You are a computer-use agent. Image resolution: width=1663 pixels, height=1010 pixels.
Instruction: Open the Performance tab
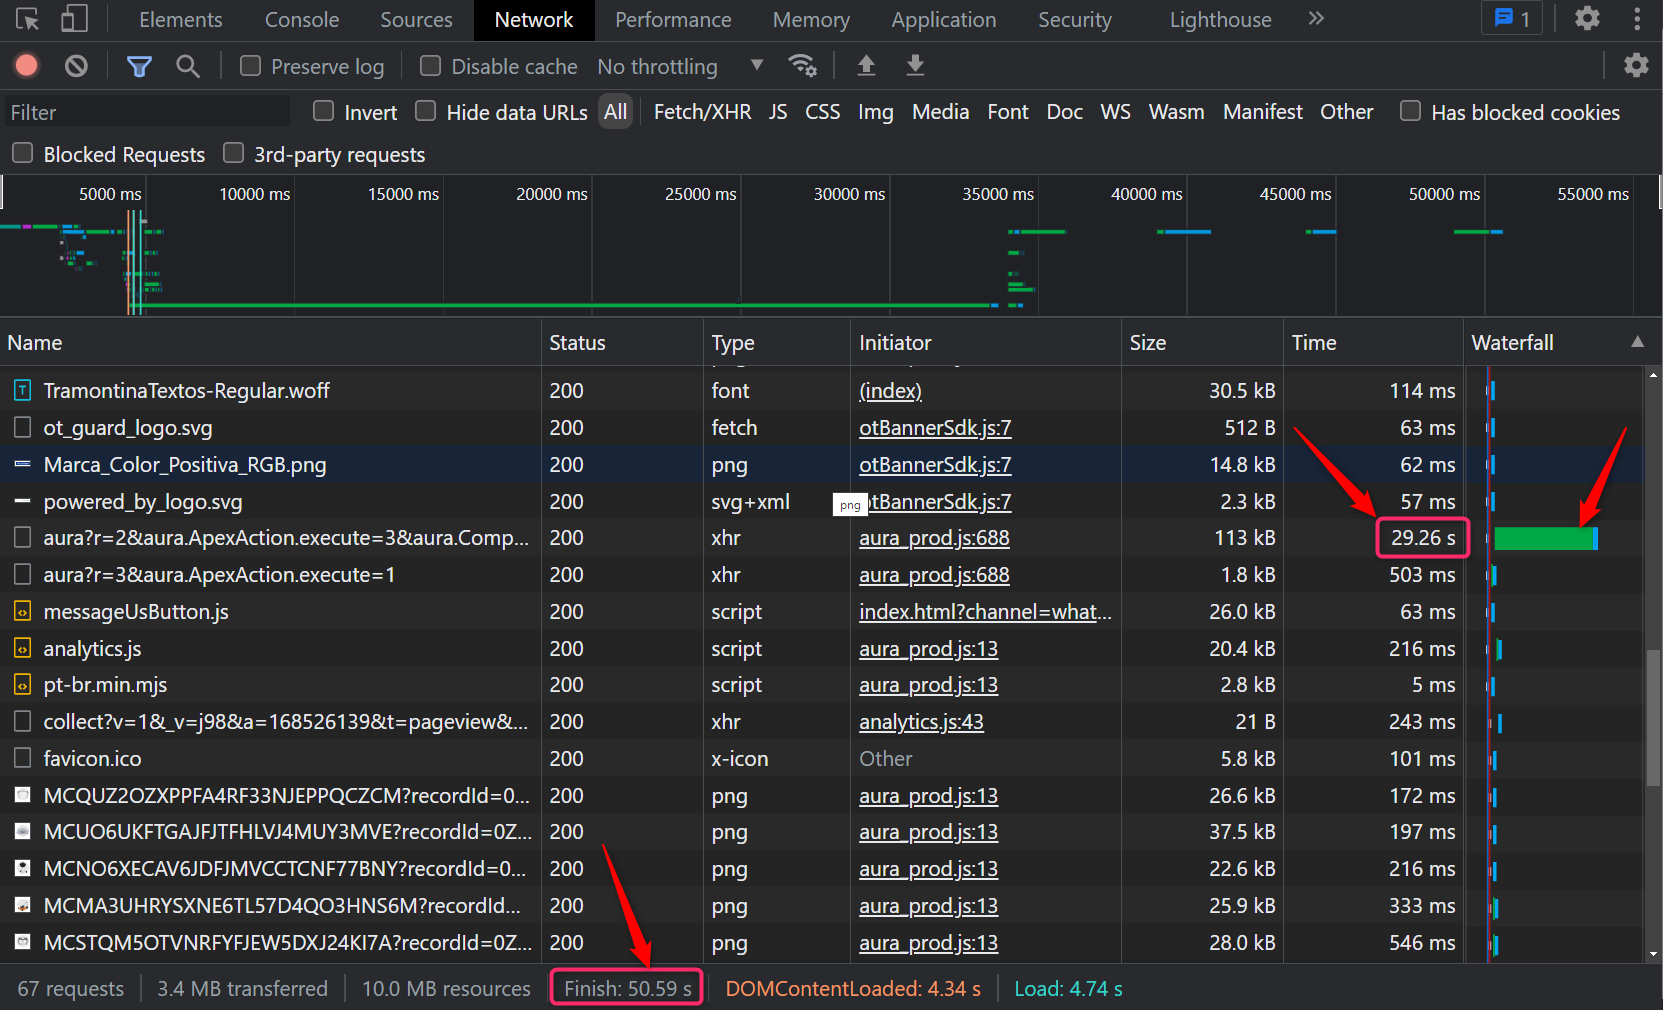click(673, 20)
